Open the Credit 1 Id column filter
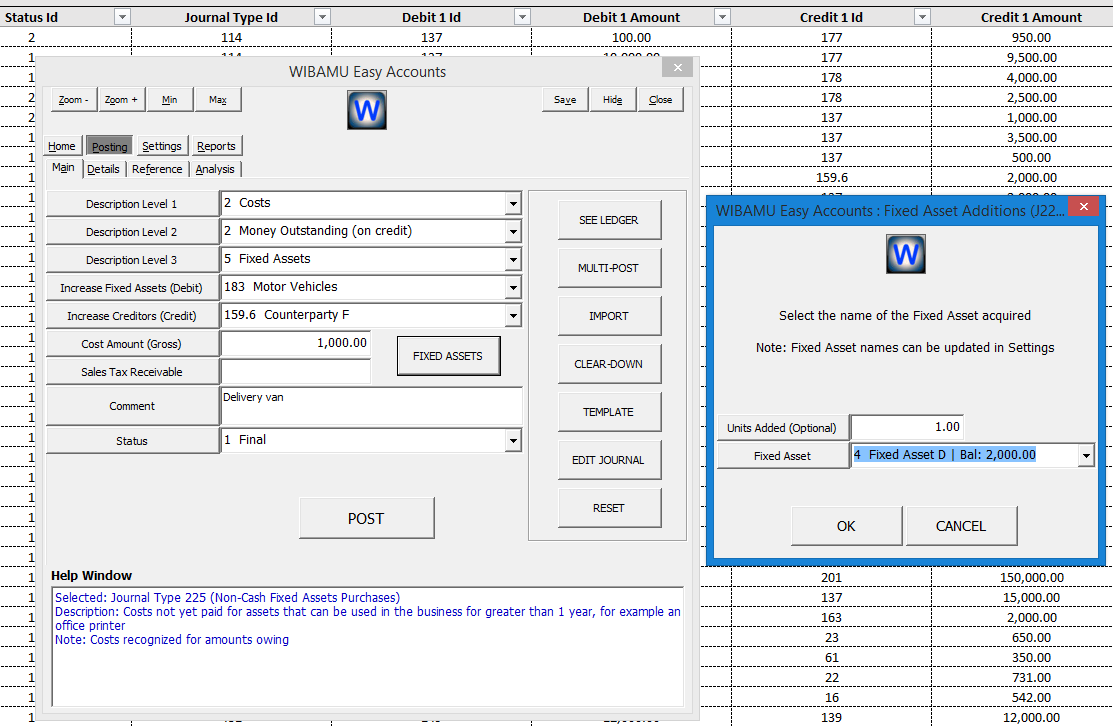Screen dimensions: 1113x726 (x=921, y=16)
